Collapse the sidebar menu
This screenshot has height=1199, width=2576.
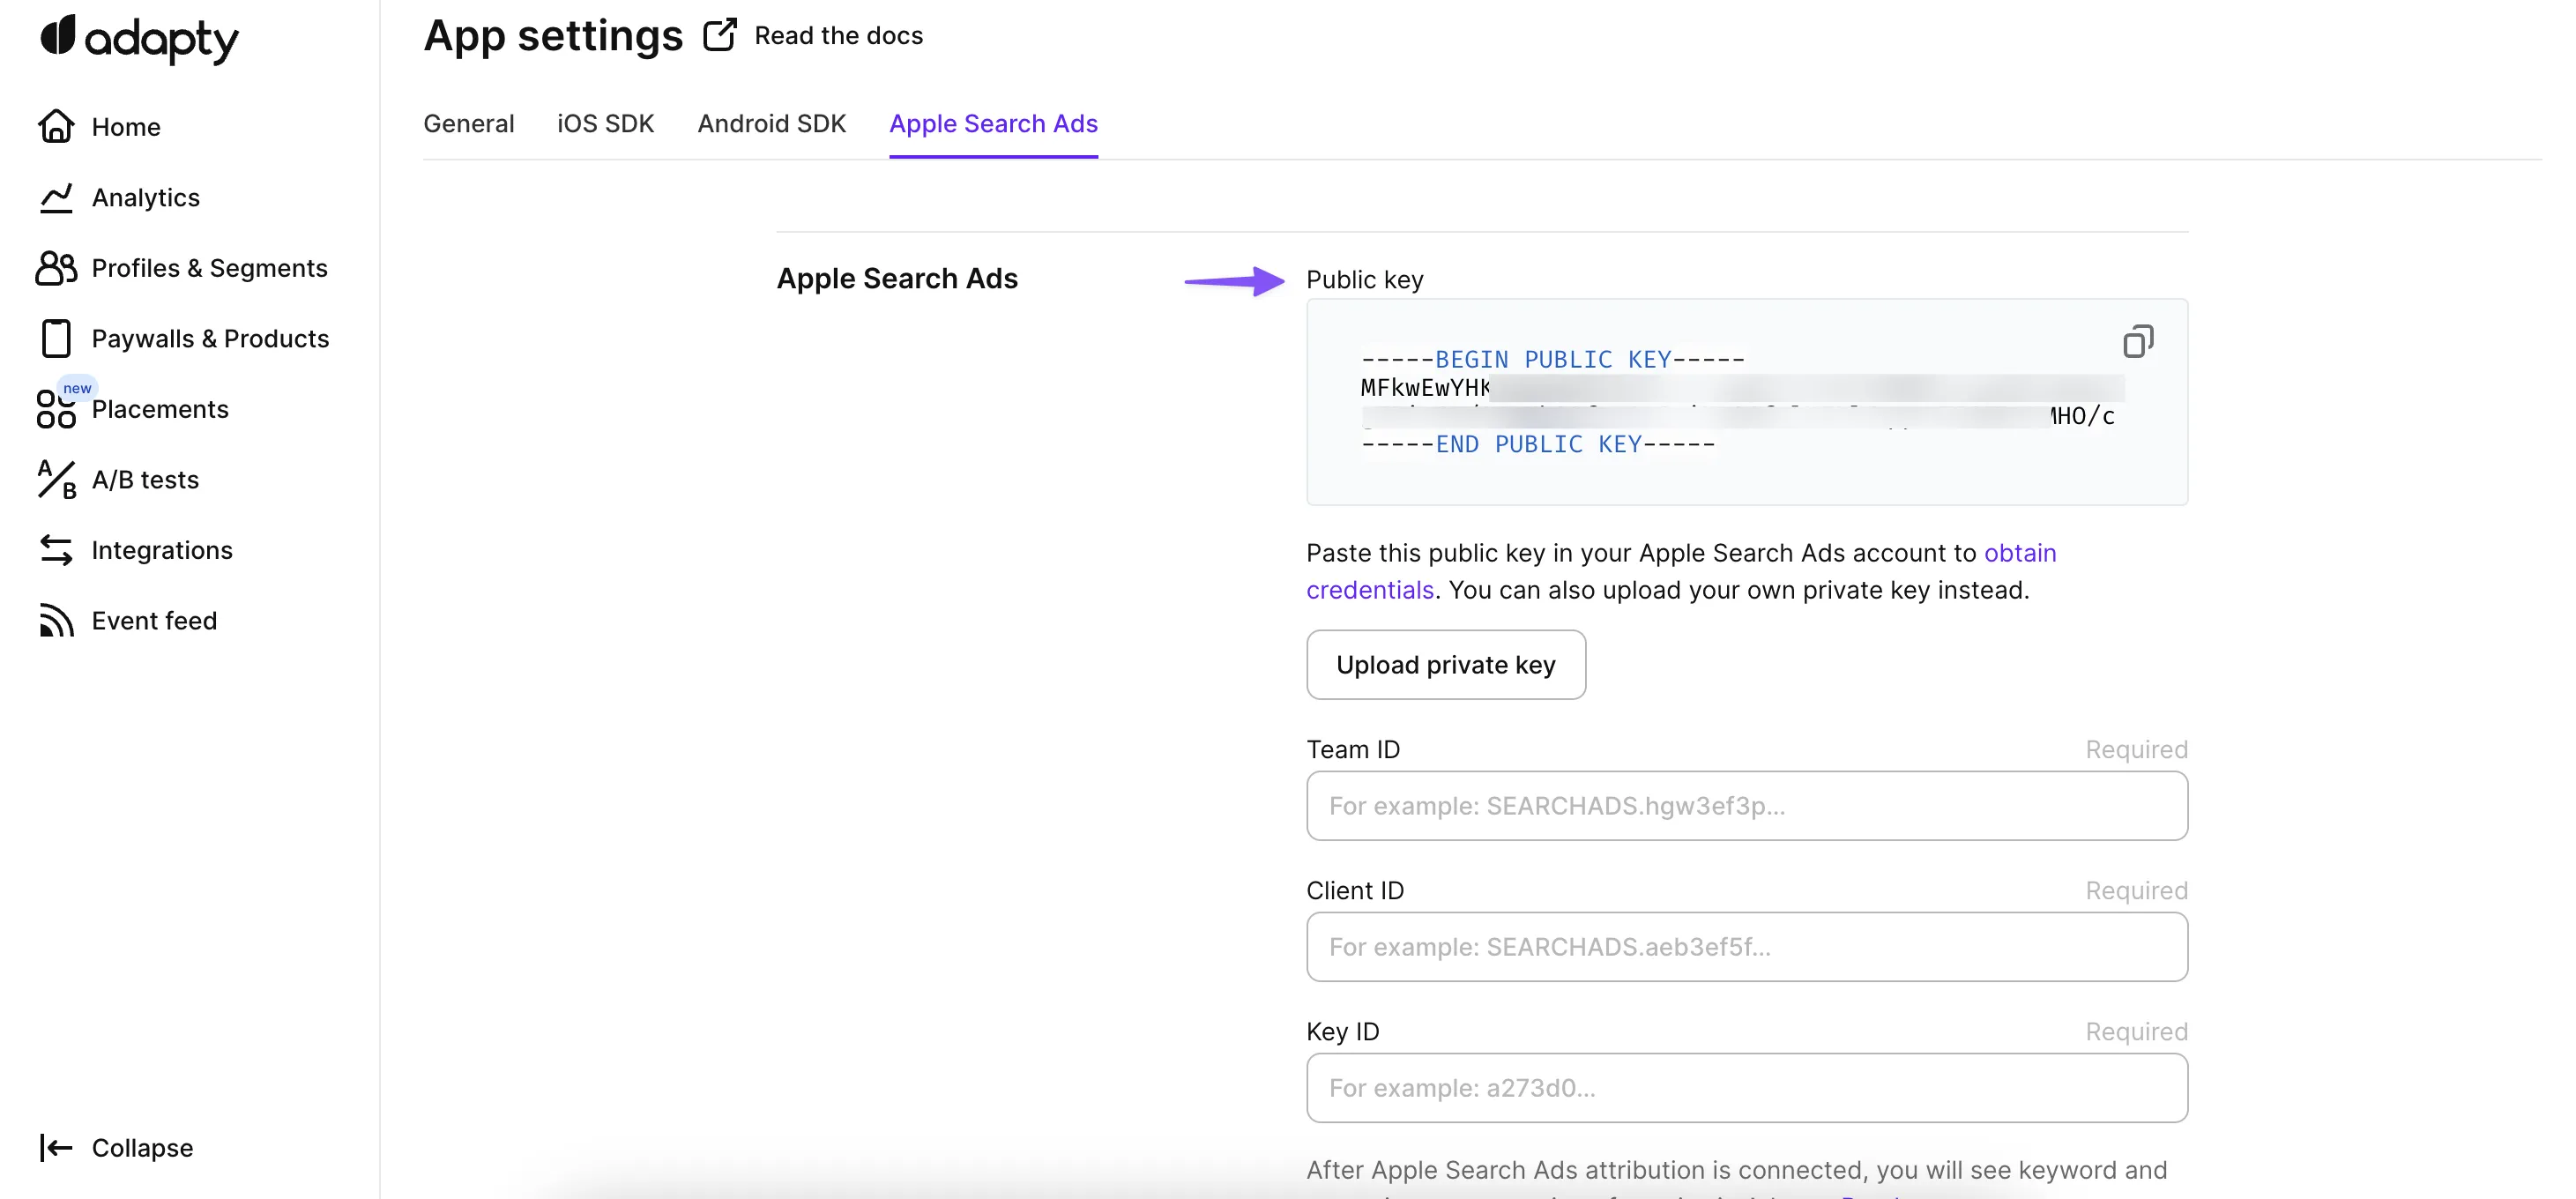(x=116, y=1147)
